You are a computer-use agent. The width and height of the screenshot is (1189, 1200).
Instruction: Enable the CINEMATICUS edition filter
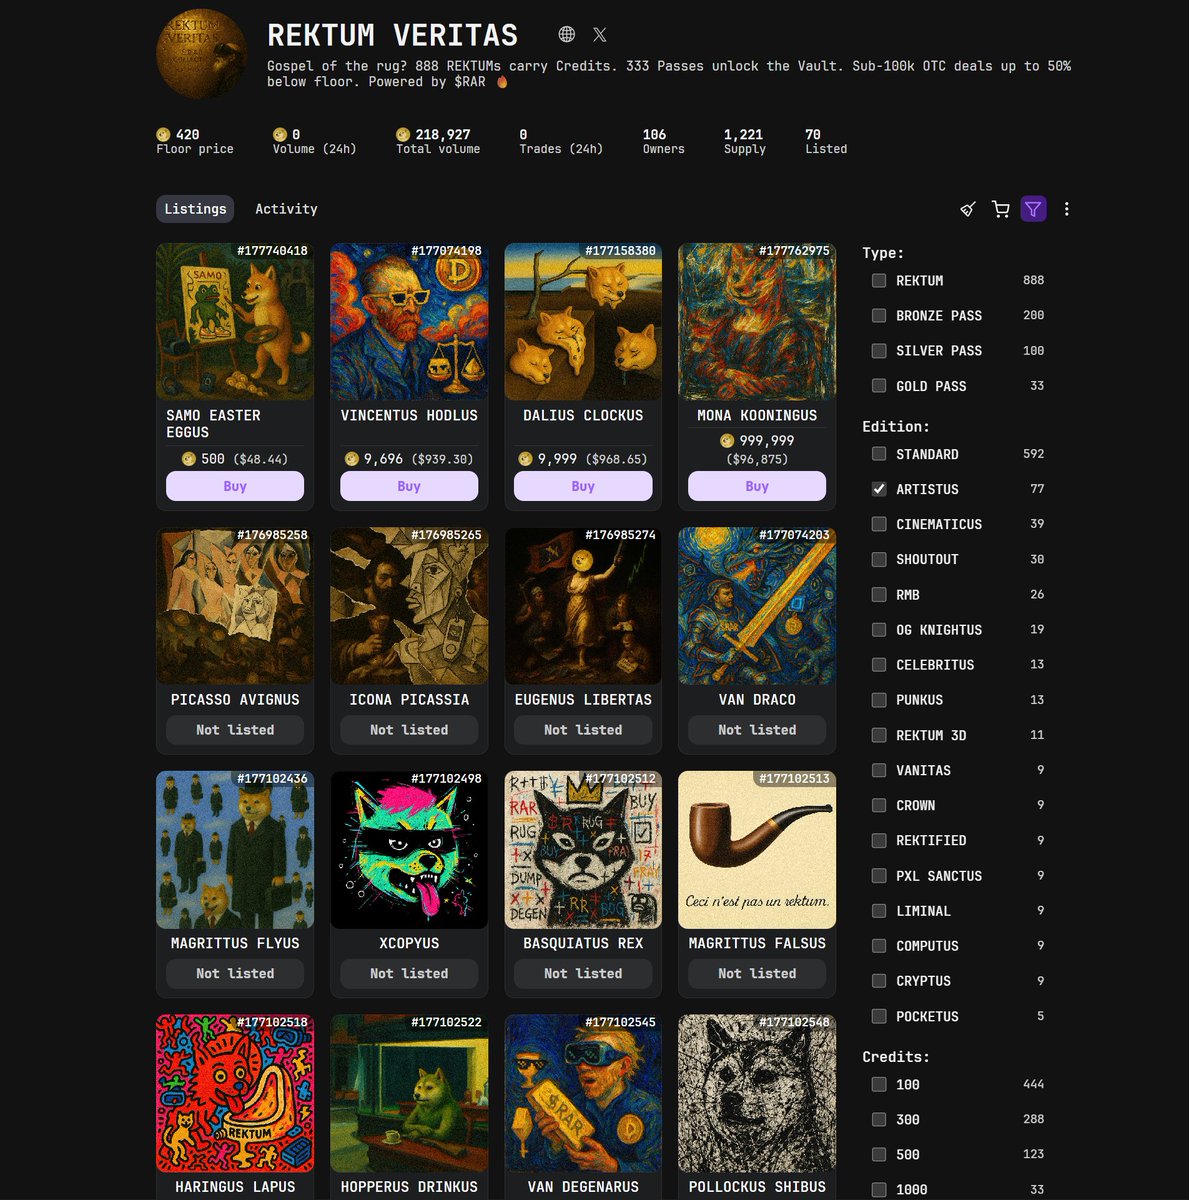tap(879, 524)
